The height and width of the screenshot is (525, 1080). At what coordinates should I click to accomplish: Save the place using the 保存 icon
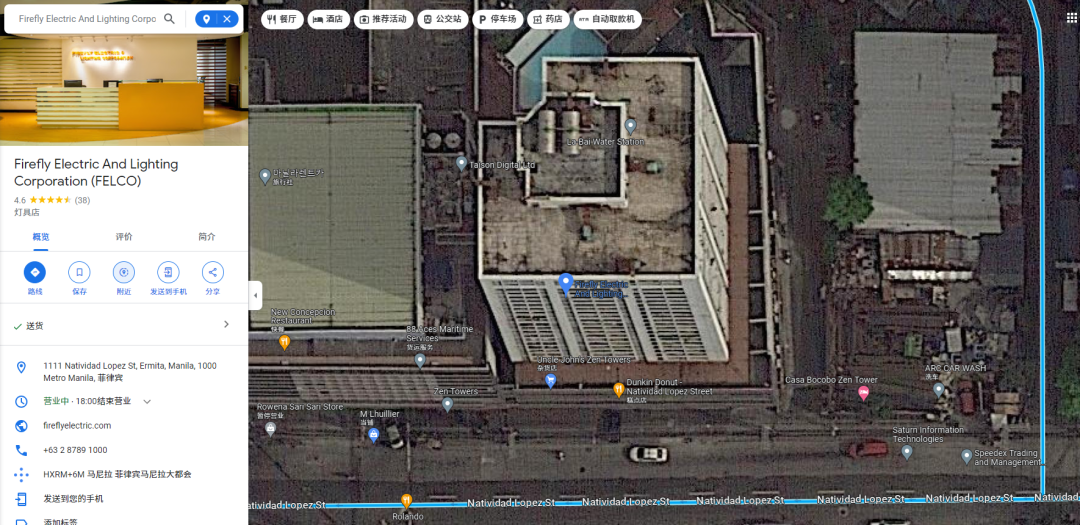[x=79, y=272]
